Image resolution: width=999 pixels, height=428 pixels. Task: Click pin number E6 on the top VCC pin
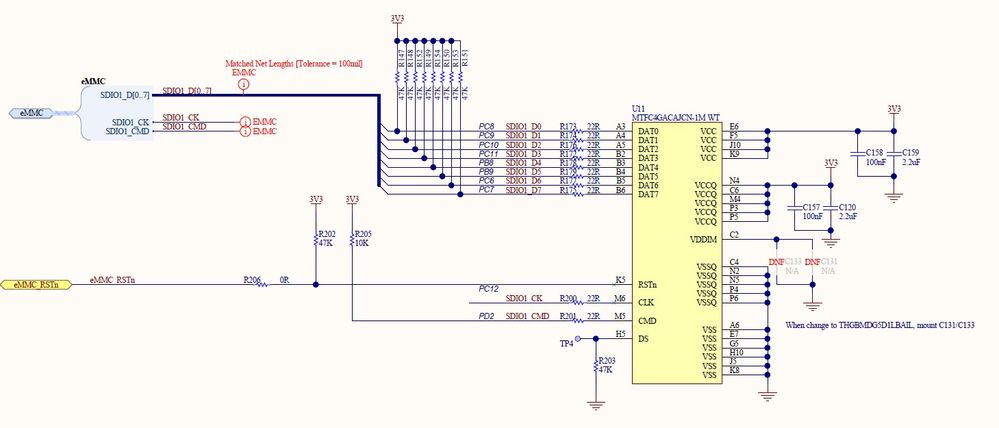click(734, 126)
